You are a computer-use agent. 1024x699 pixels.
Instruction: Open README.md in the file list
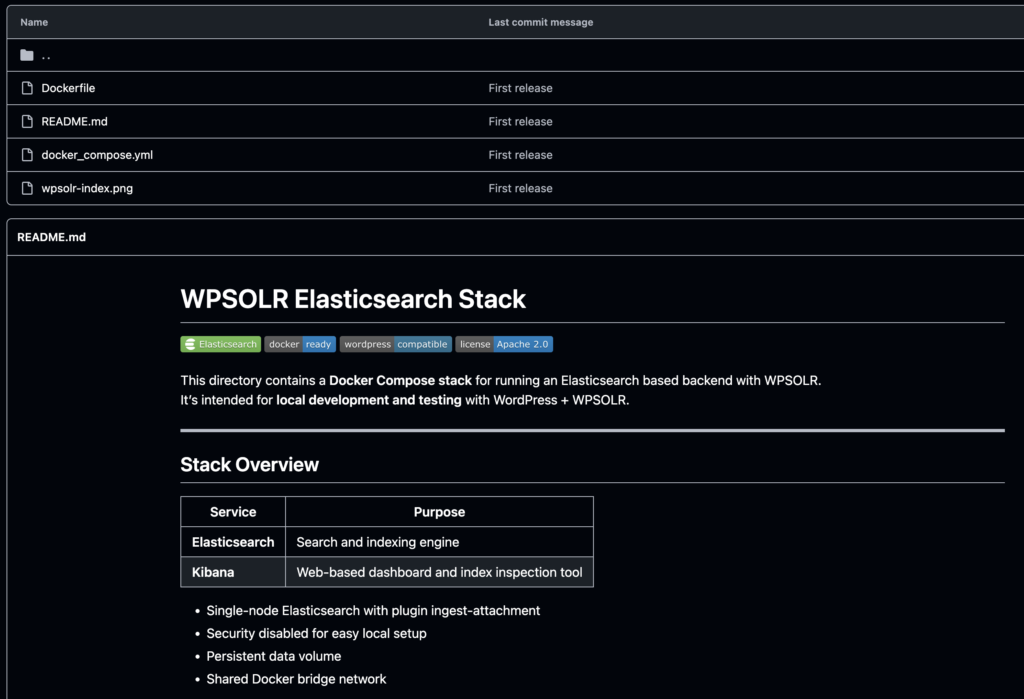(74, 121)
